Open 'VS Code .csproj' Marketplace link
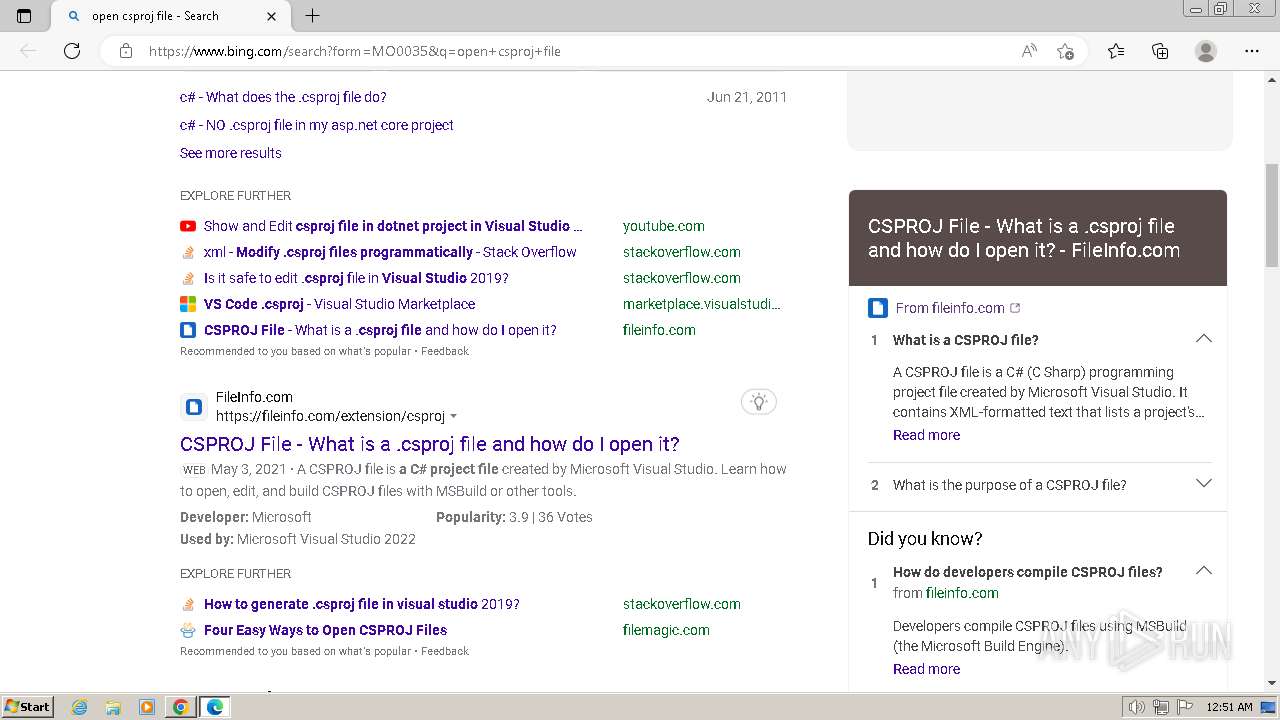The width and height of the screenshot is (1280, 720). pos(340,304)
